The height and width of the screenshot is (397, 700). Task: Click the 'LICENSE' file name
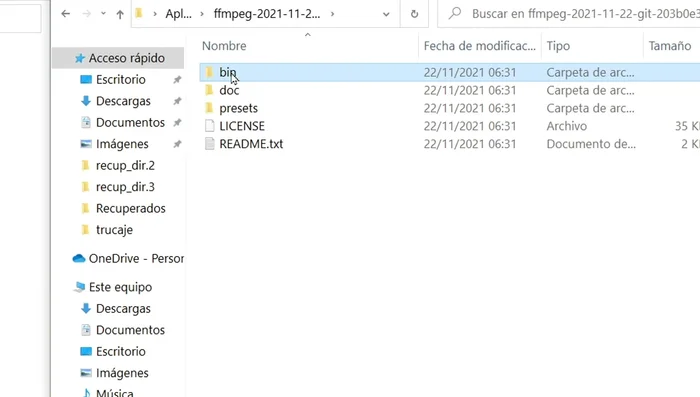click(x=242, y=126)
